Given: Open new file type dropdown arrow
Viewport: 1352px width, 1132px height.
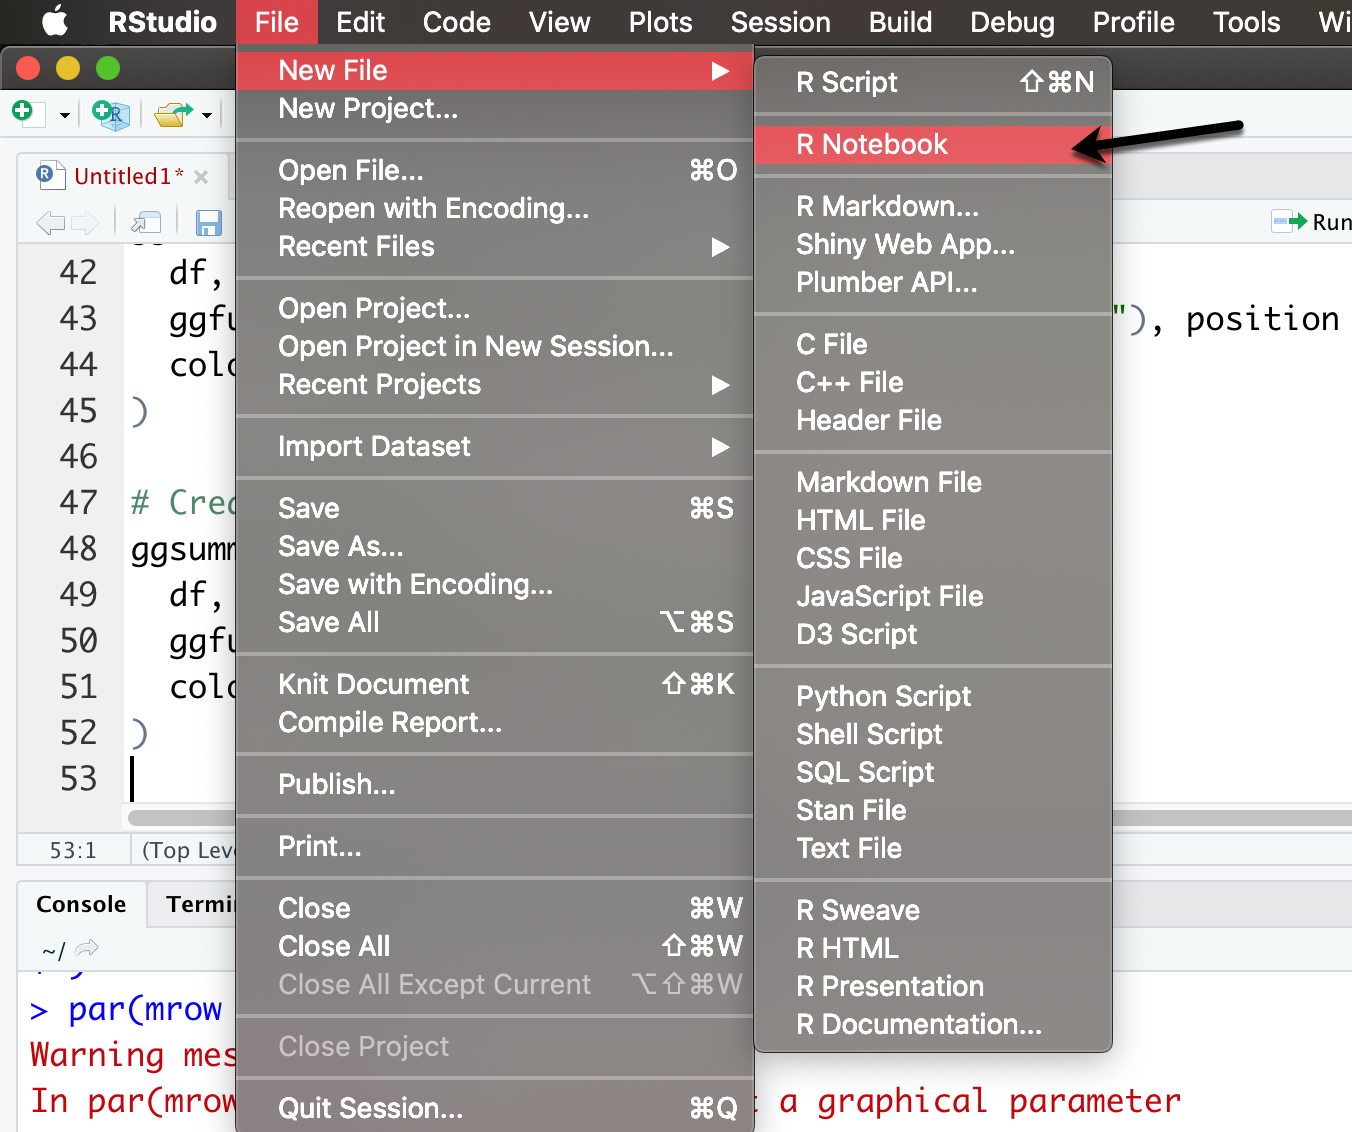Looking at the screenshot, I should (x=64, y=115).
